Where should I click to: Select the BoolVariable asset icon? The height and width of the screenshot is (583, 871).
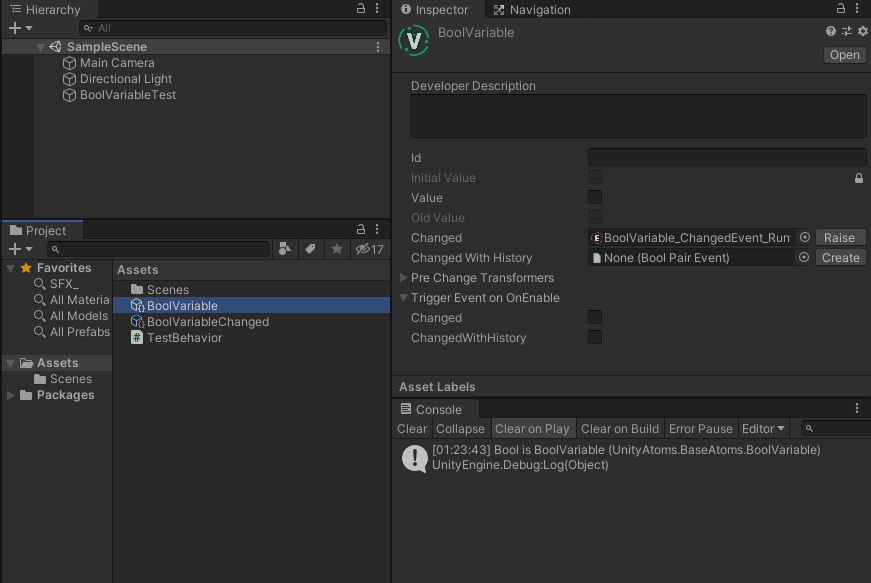click(x=137, y=305)
